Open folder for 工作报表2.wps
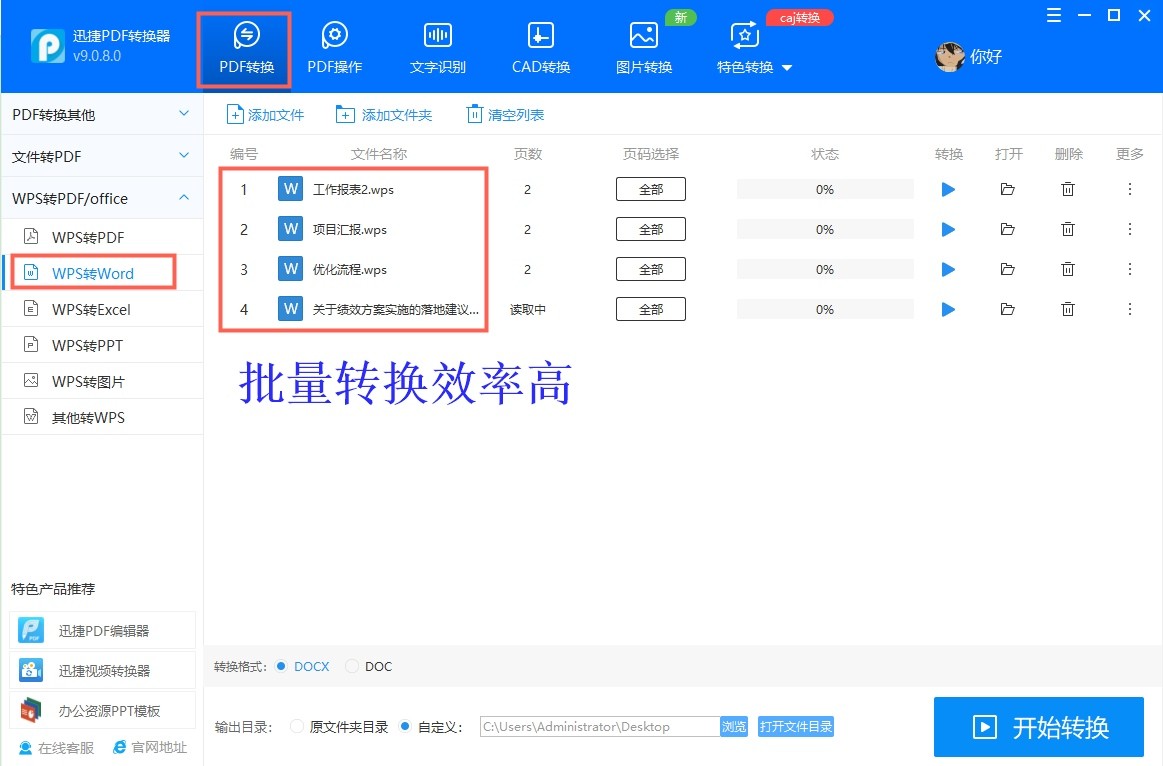 pyautogui.click(x=1007, y=189)
